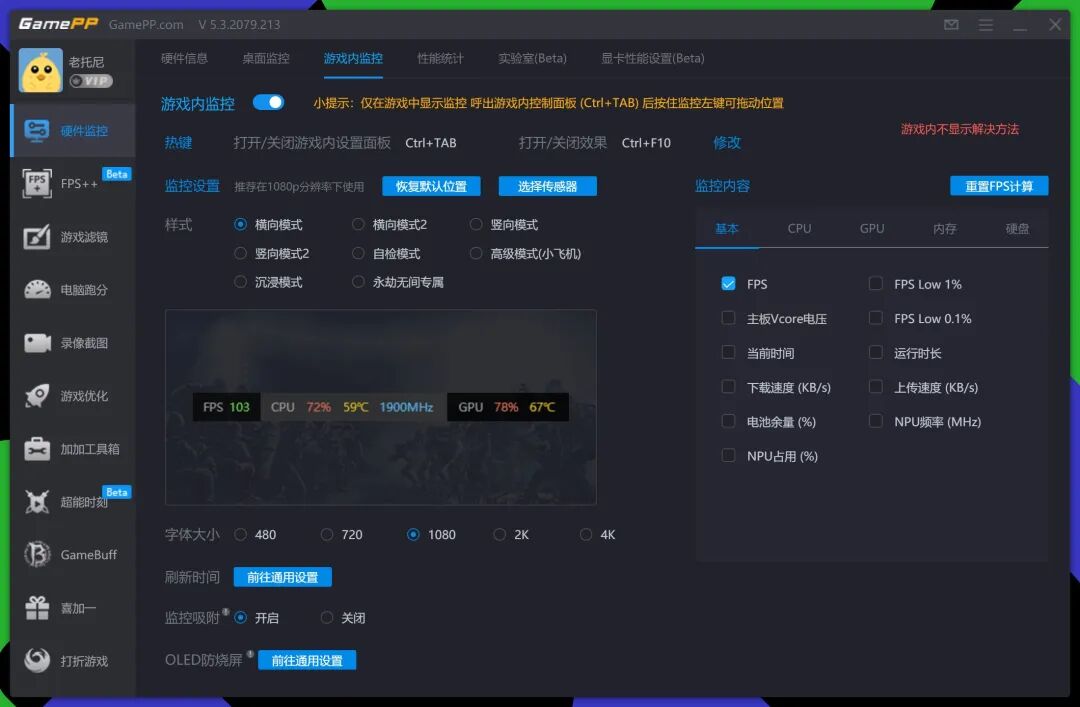
Task: Open the 录像截图 camera icon
Action: point(37,343)
